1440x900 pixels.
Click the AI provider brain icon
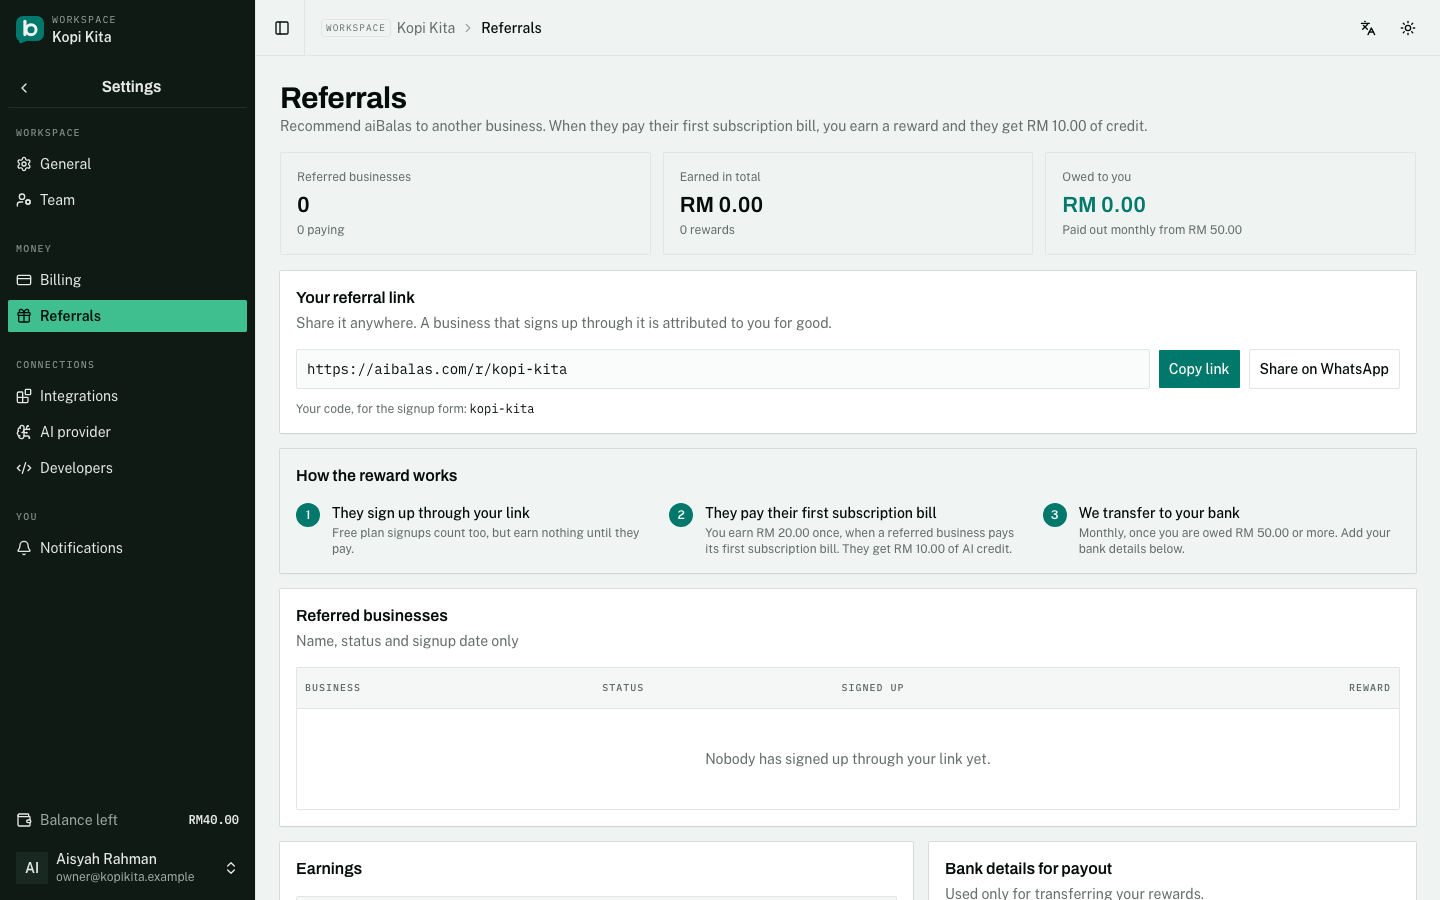[x=24, y=432]
